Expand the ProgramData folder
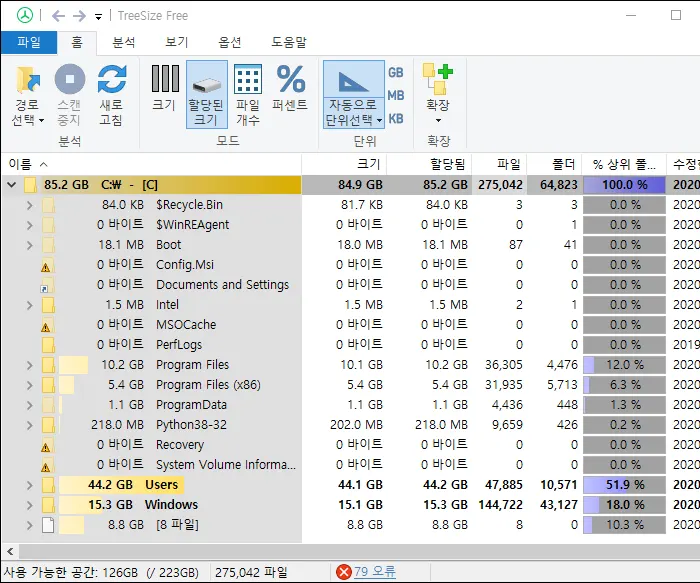Screen dimensions: 700x583 coord(29,405)
